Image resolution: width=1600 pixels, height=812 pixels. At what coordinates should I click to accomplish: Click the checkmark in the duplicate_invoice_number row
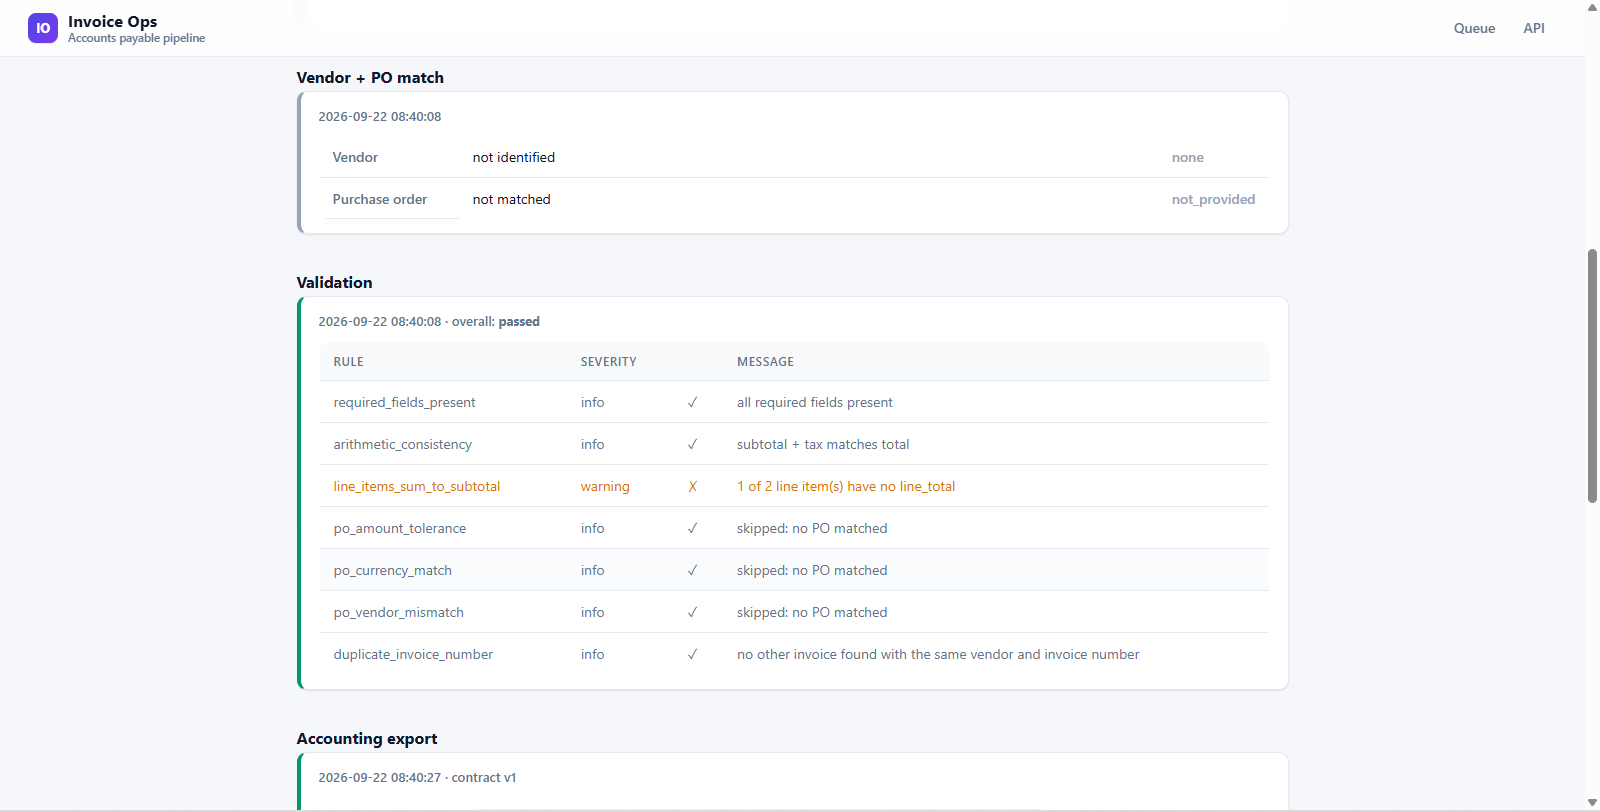[692, 654]
